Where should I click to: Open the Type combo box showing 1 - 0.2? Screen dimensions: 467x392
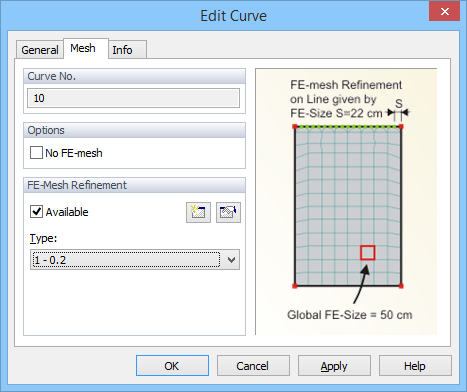pyautogui.click(x=135, y=260)
